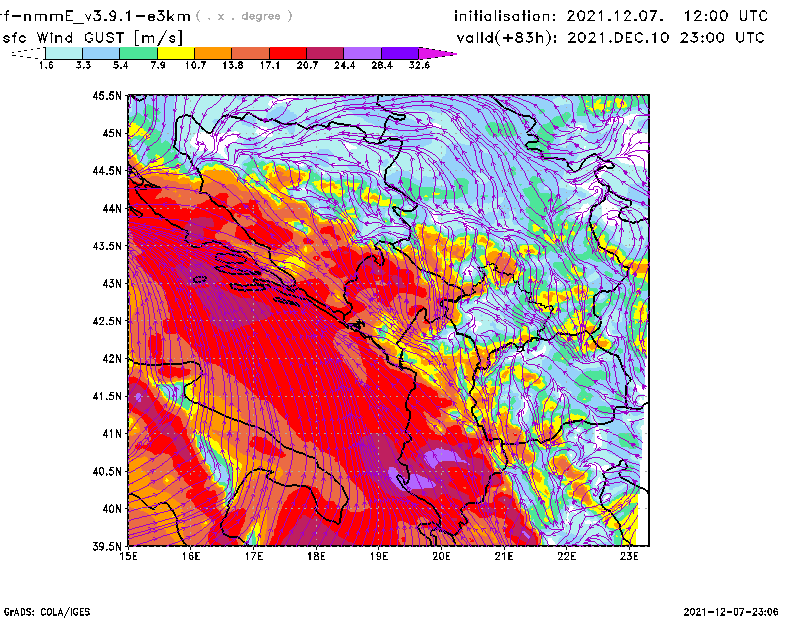The height and width of the screenshot is (618, 800).
Task: Click the '15E' longitude label
Action: [128, 556]
